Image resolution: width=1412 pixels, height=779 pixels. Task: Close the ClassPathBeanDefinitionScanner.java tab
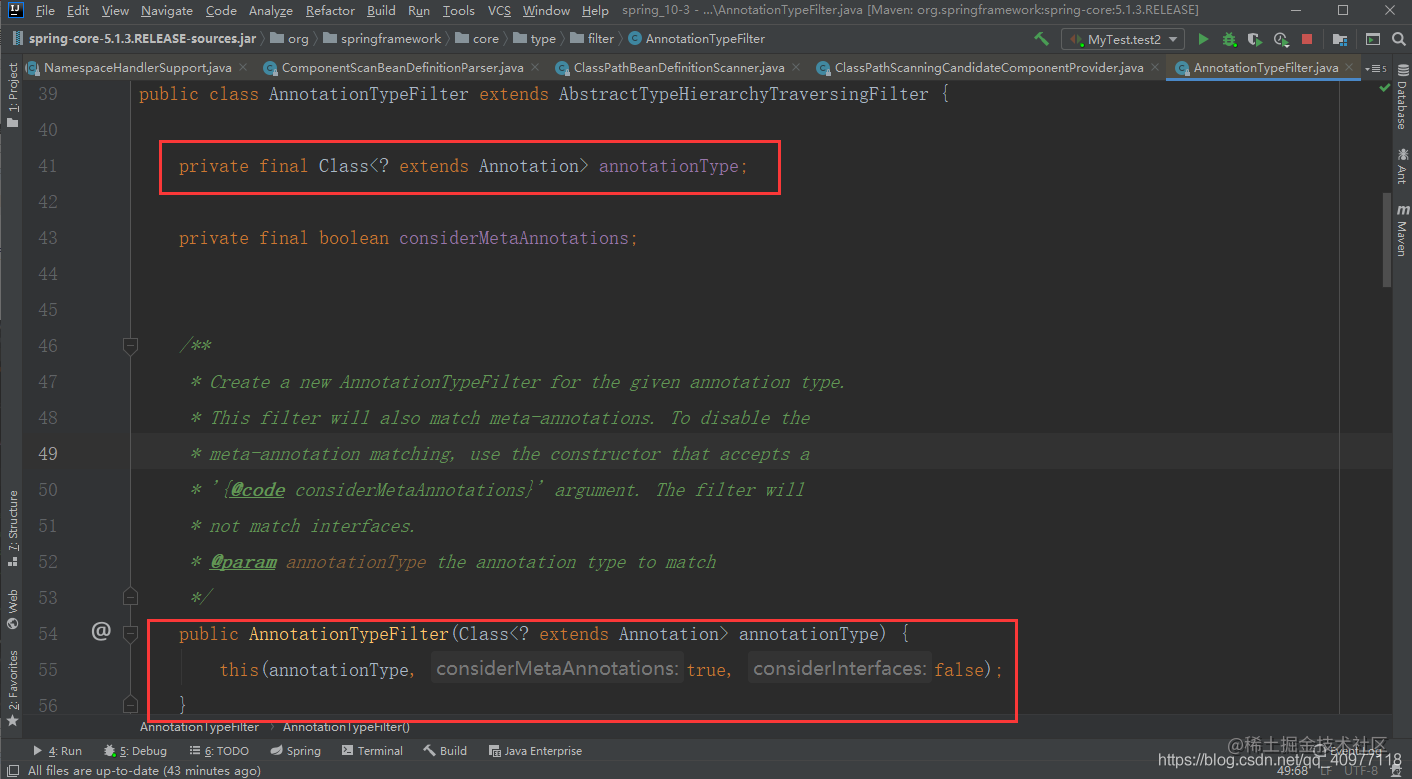(x=795, y=68)
